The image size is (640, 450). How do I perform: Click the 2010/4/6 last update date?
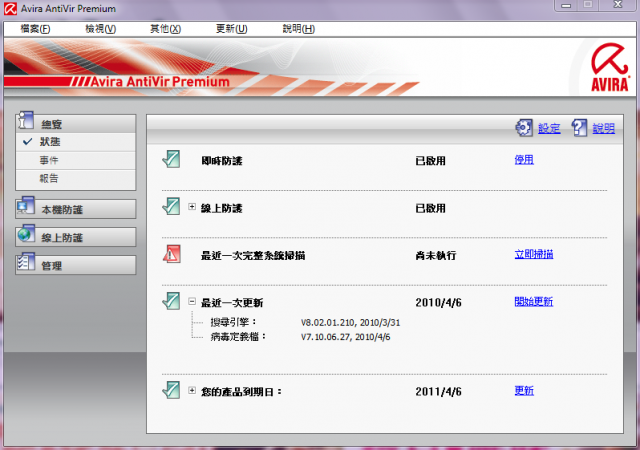tap(438, 303)
